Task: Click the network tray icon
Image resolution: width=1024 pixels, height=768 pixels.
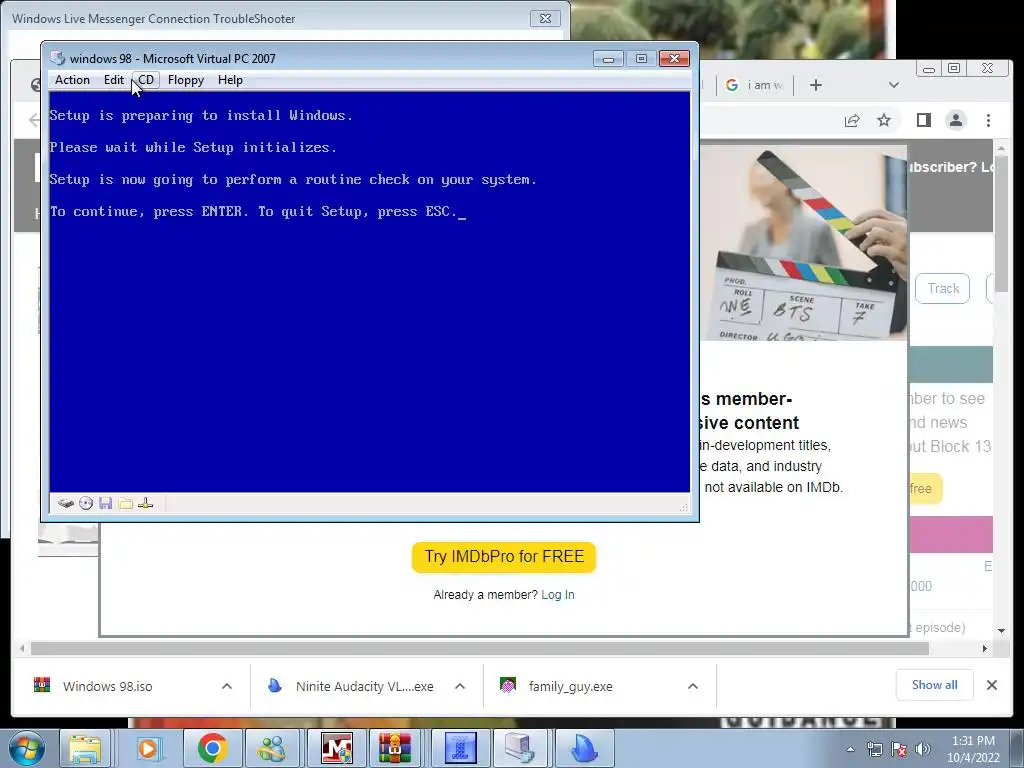Action: tap(874, 749)
